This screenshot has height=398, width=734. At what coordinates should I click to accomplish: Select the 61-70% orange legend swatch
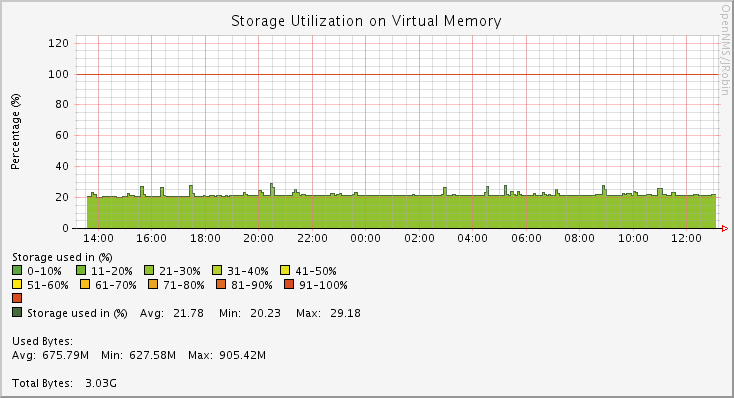coord(85,284)
